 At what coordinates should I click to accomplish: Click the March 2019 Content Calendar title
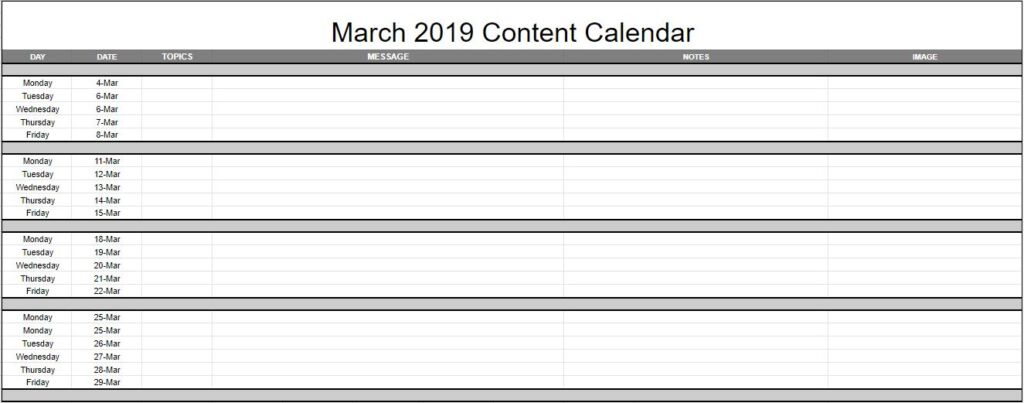click(512, 32)
